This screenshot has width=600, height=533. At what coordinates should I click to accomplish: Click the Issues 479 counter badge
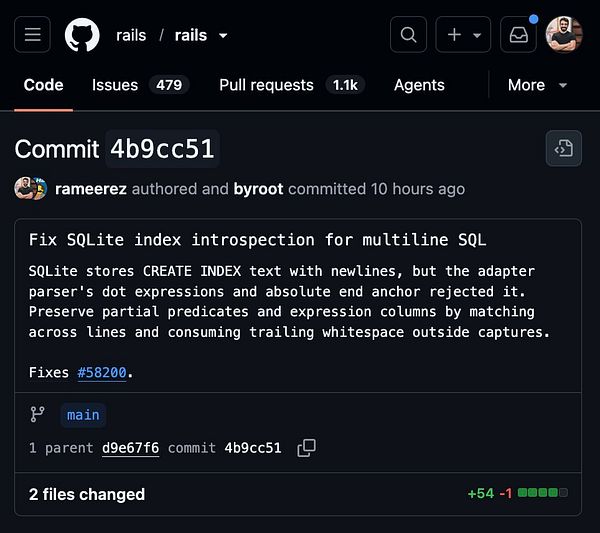pos(169,85)
